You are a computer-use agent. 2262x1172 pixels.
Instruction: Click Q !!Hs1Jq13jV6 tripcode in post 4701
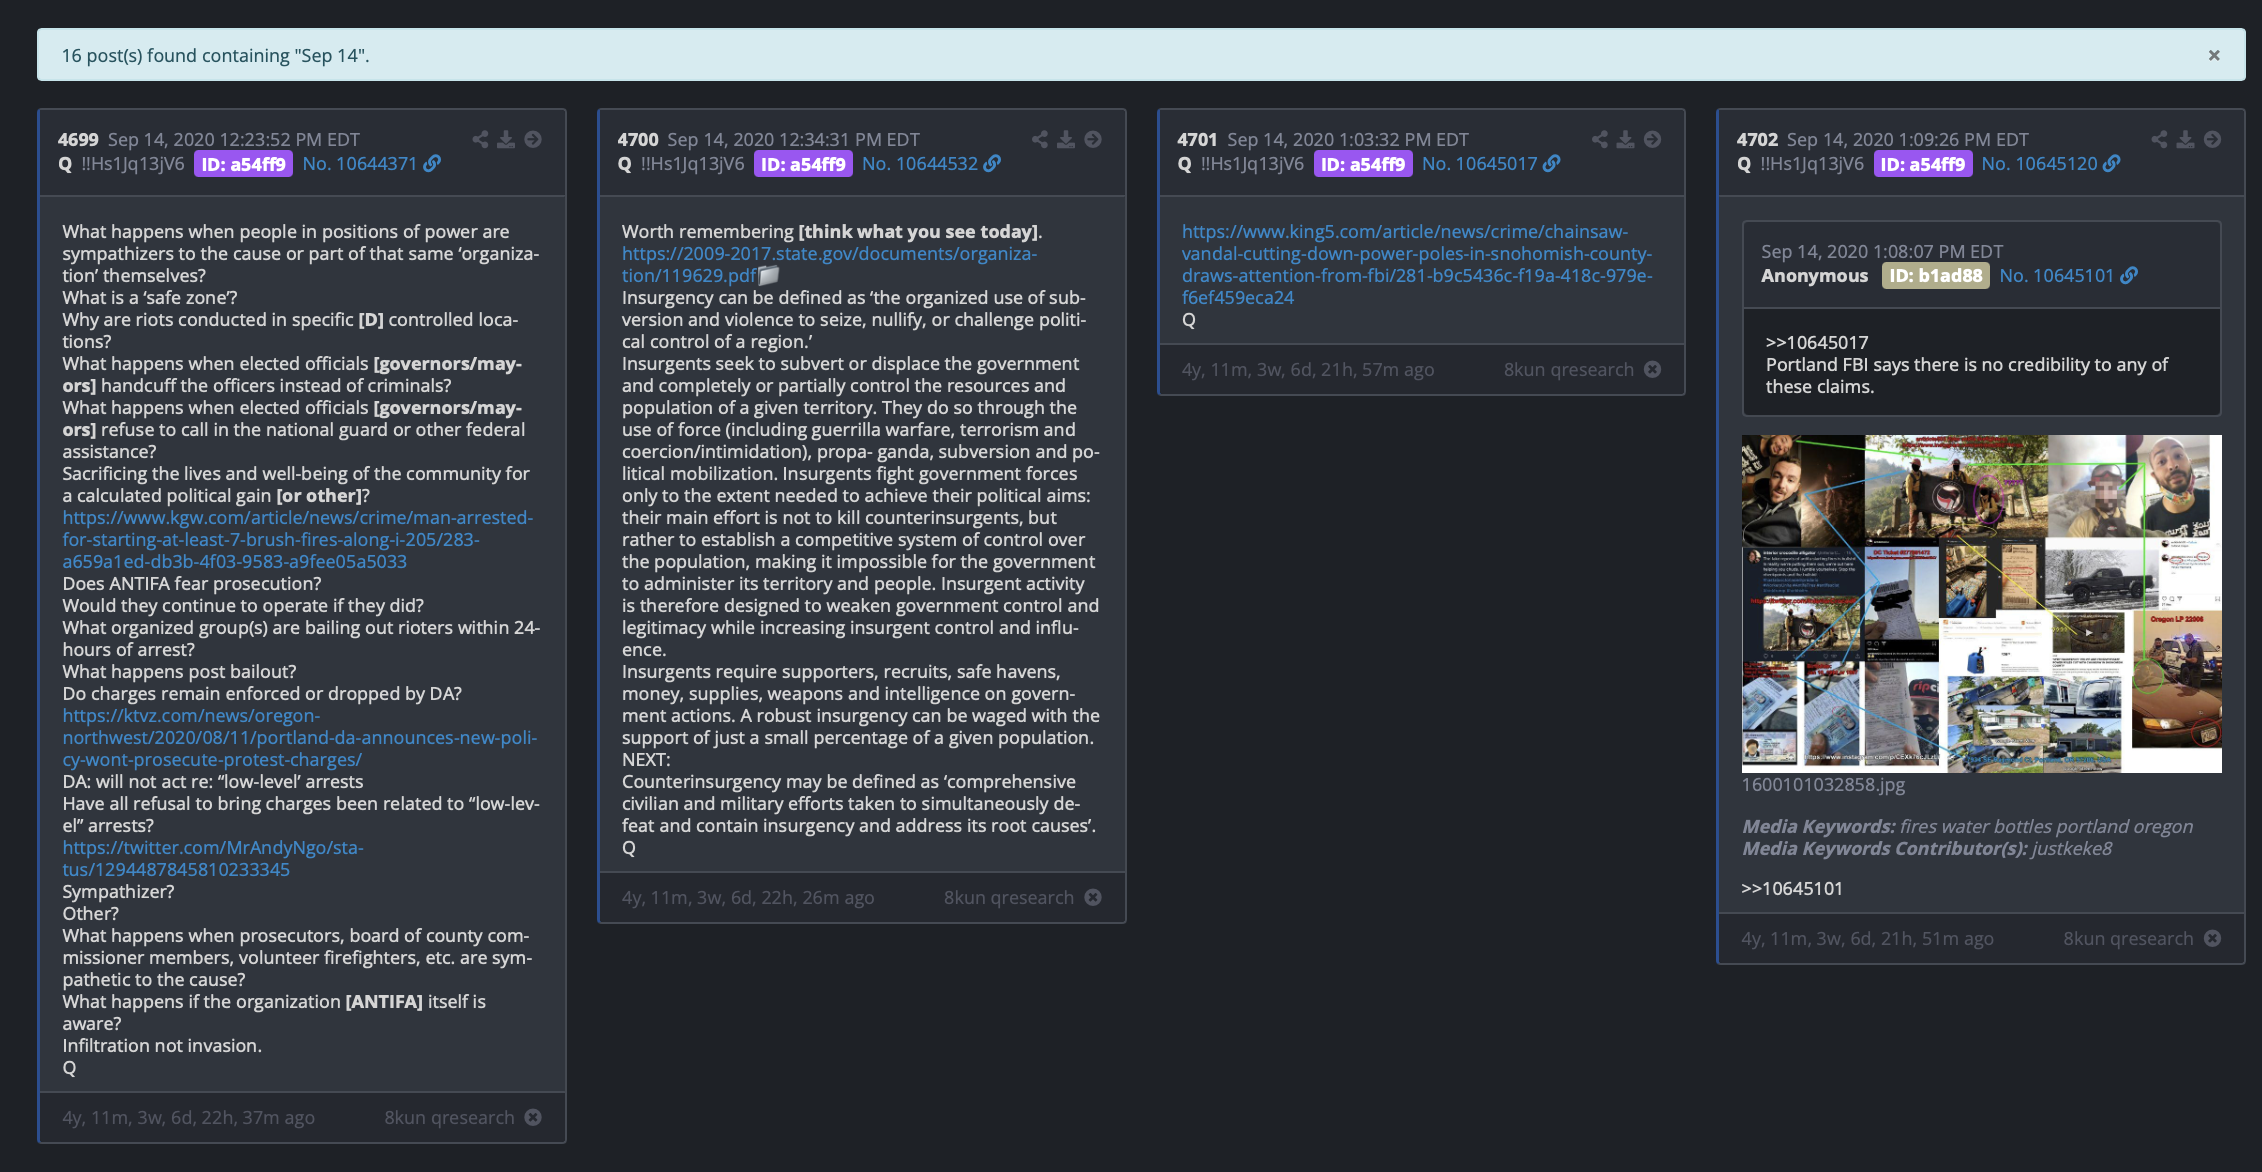pyautogui.click(x=1240, y=164)
